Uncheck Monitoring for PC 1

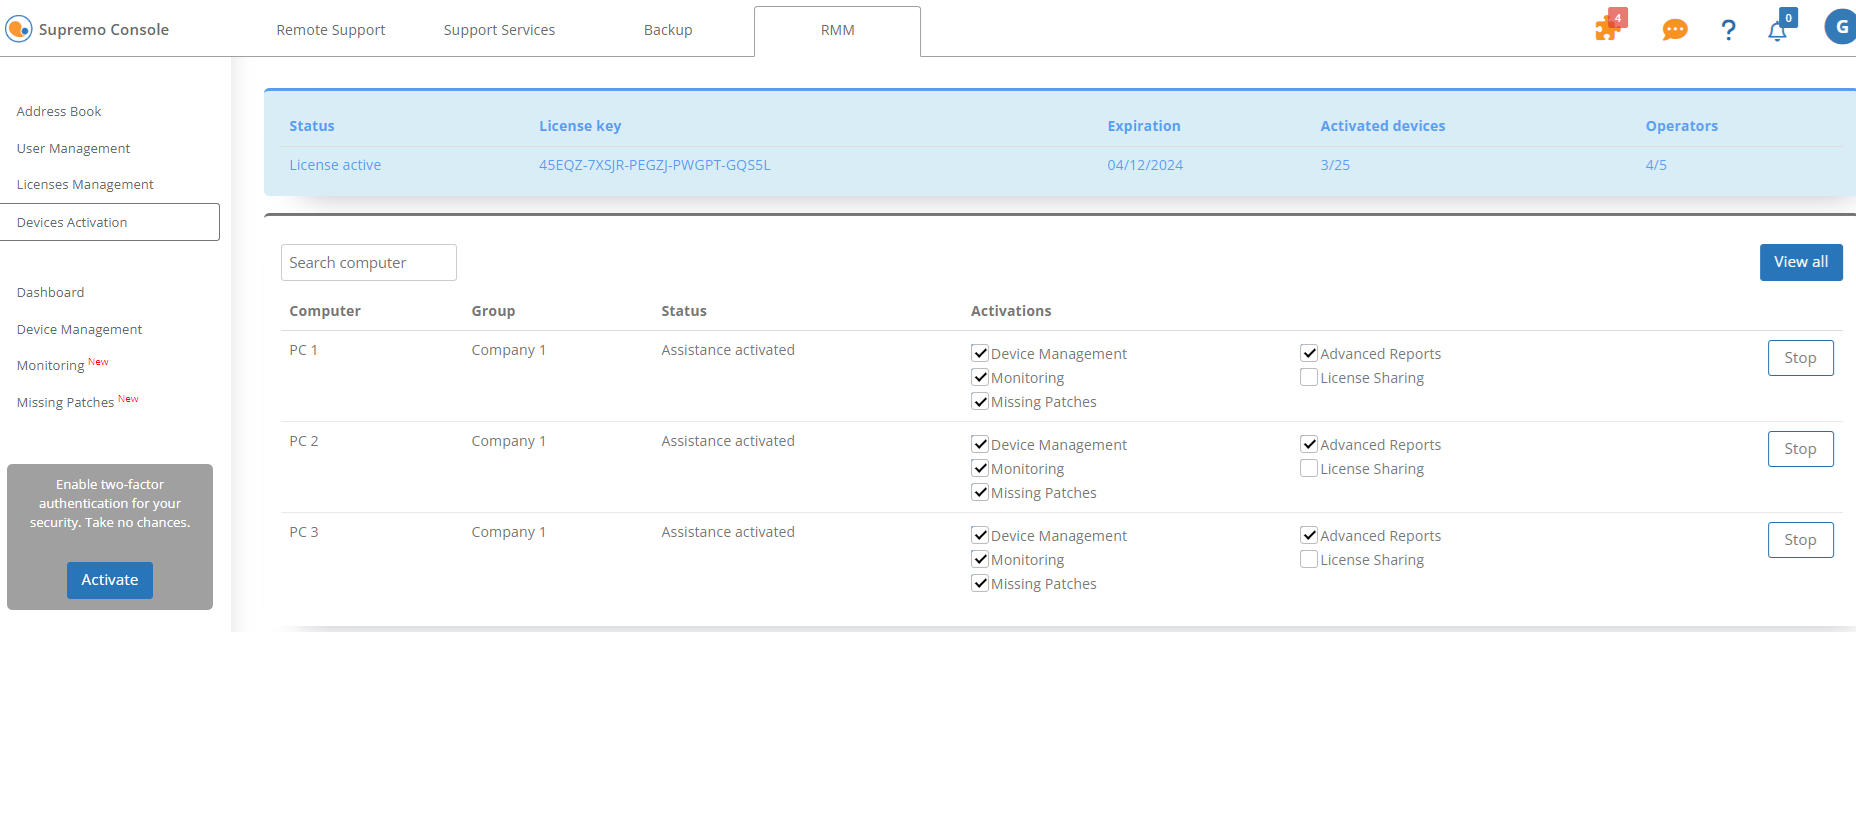(x=980, y=377)
